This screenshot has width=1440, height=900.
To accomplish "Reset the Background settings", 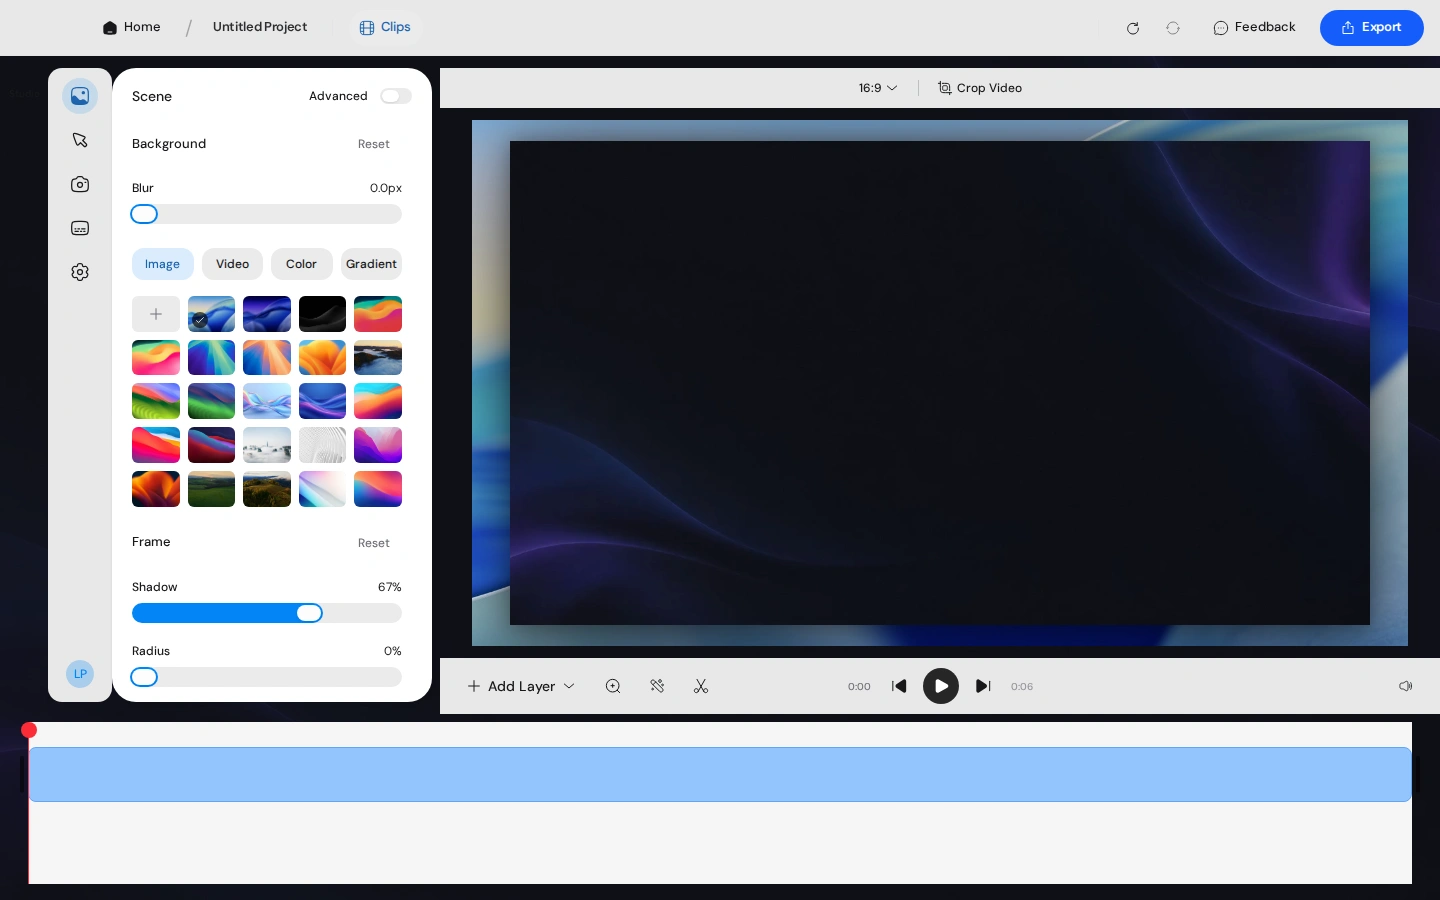I will [374, 144].
